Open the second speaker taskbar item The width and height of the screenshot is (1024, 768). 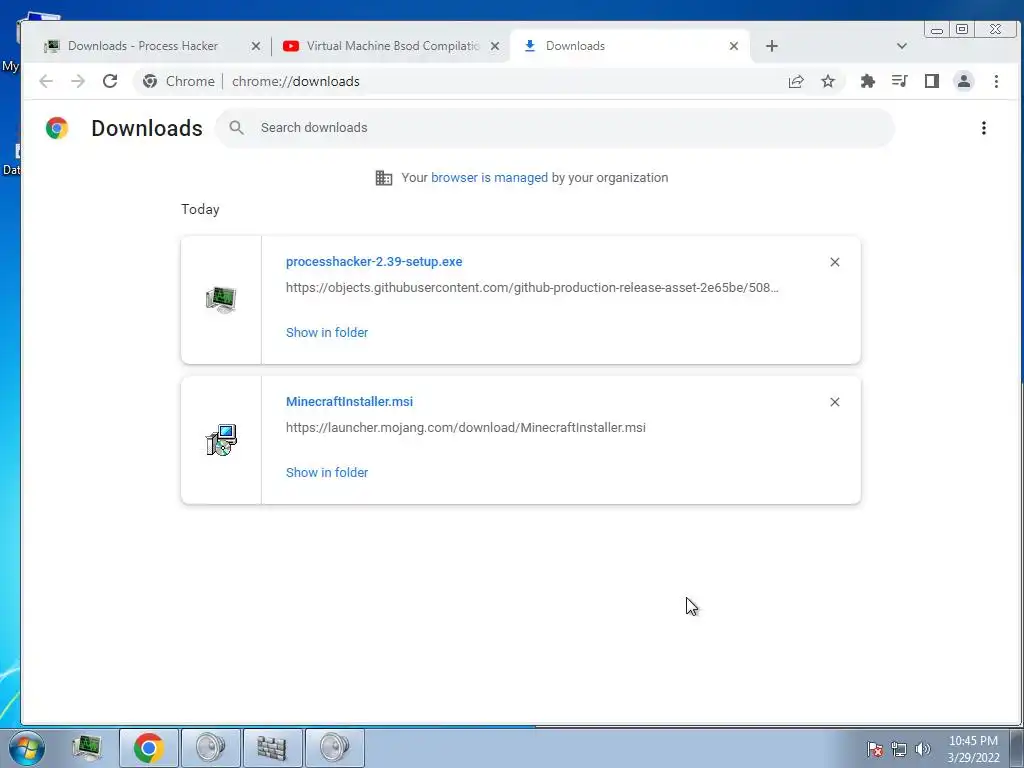pyautogui.click(x=334, y=748)
